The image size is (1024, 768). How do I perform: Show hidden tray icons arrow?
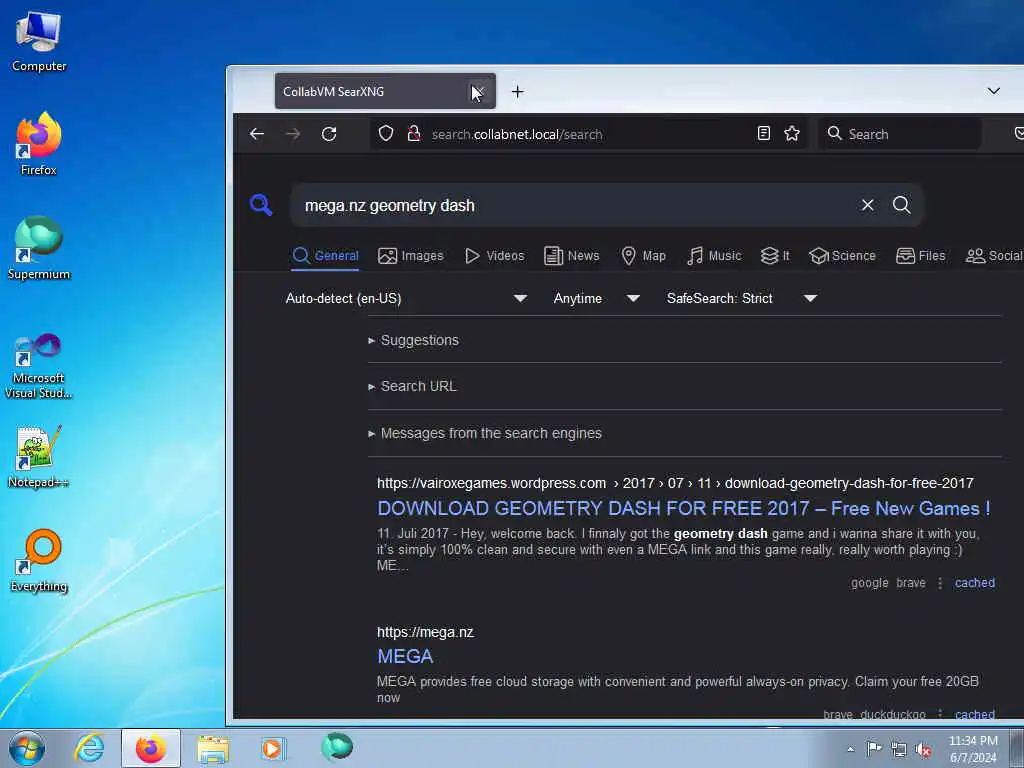pos(850,750)
